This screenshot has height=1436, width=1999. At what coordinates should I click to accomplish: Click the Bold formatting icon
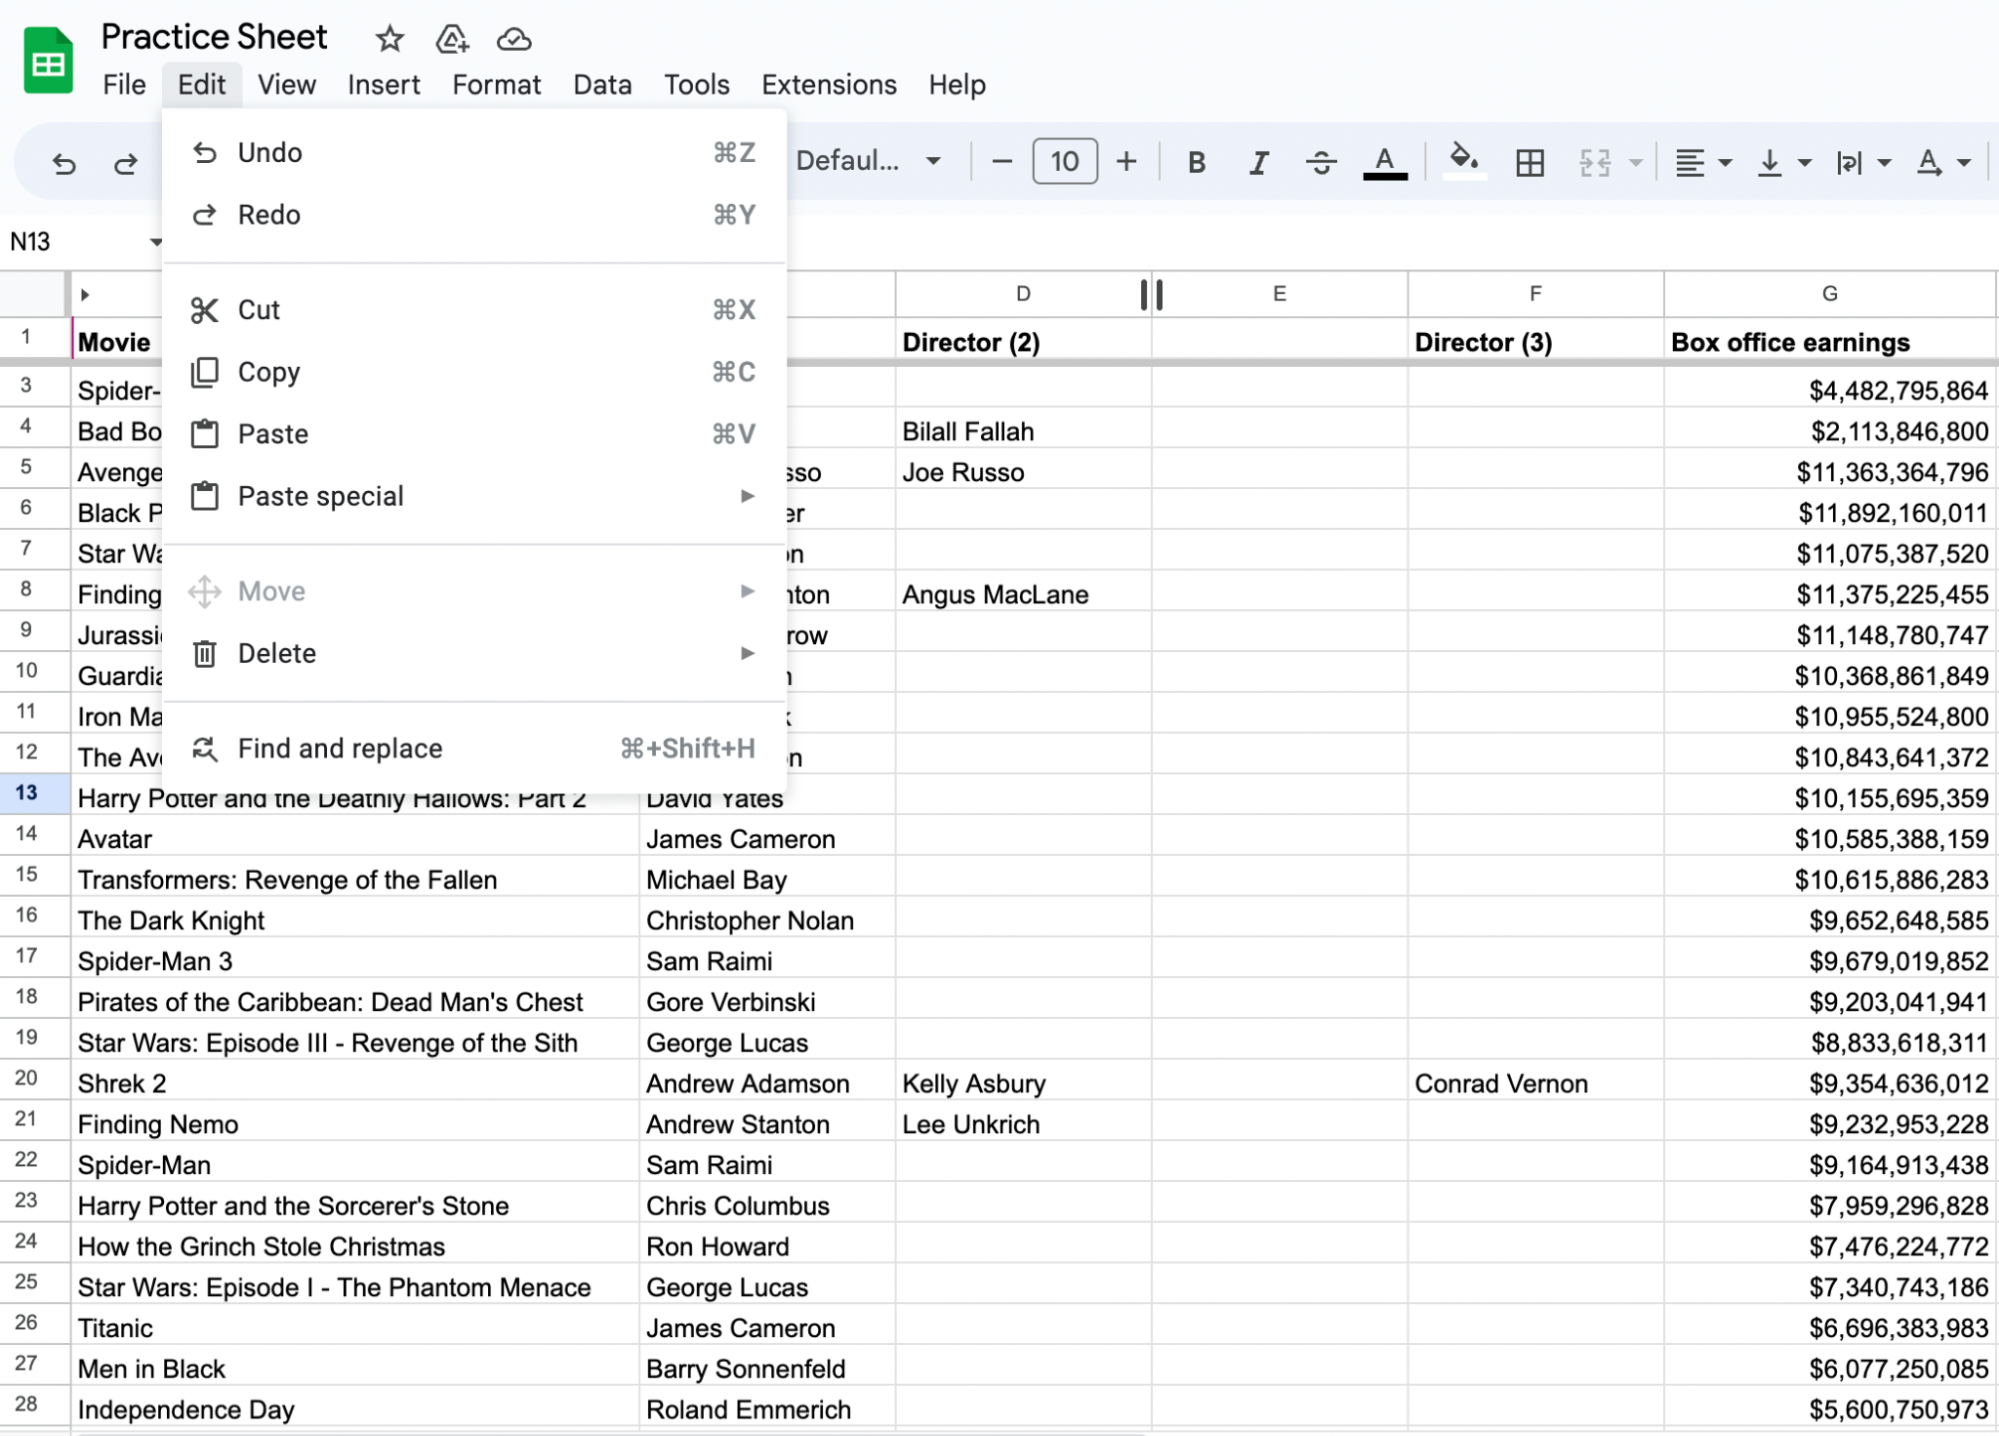1197,163
